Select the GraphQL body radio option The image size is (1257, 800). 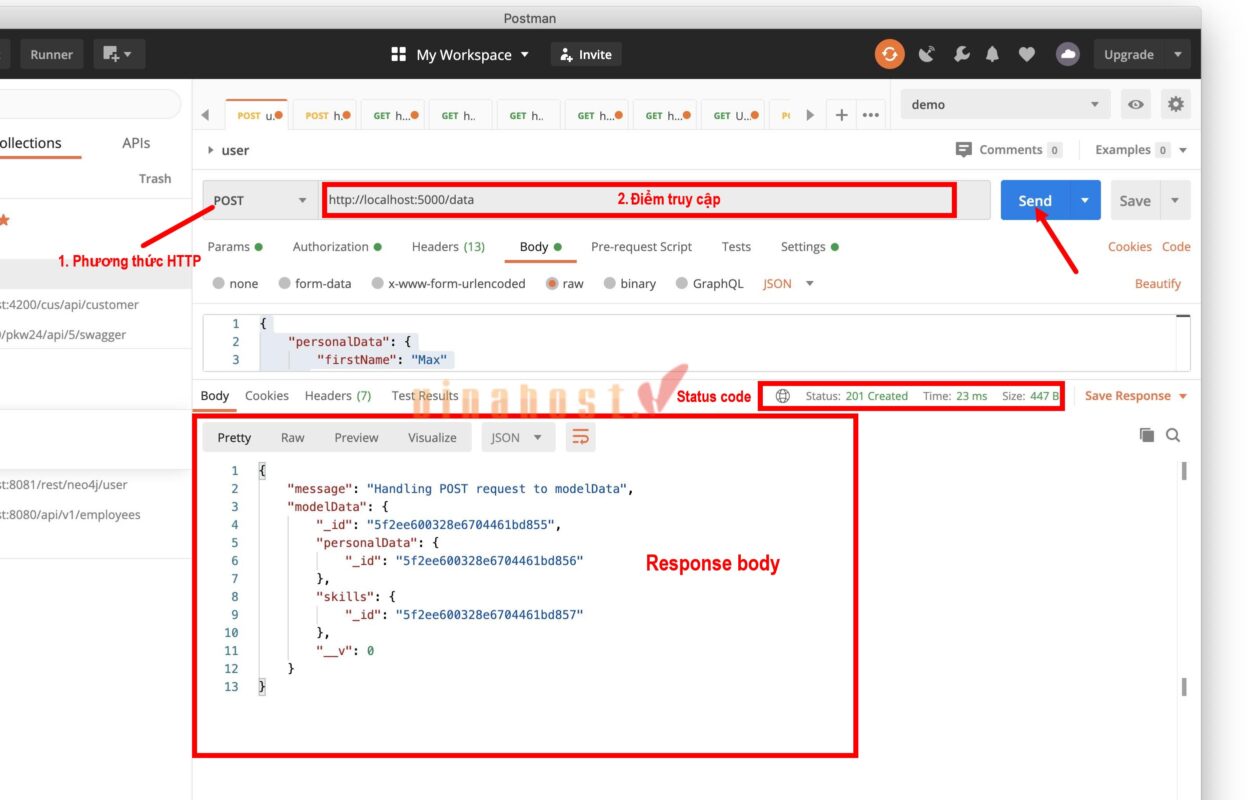[682, 284]
